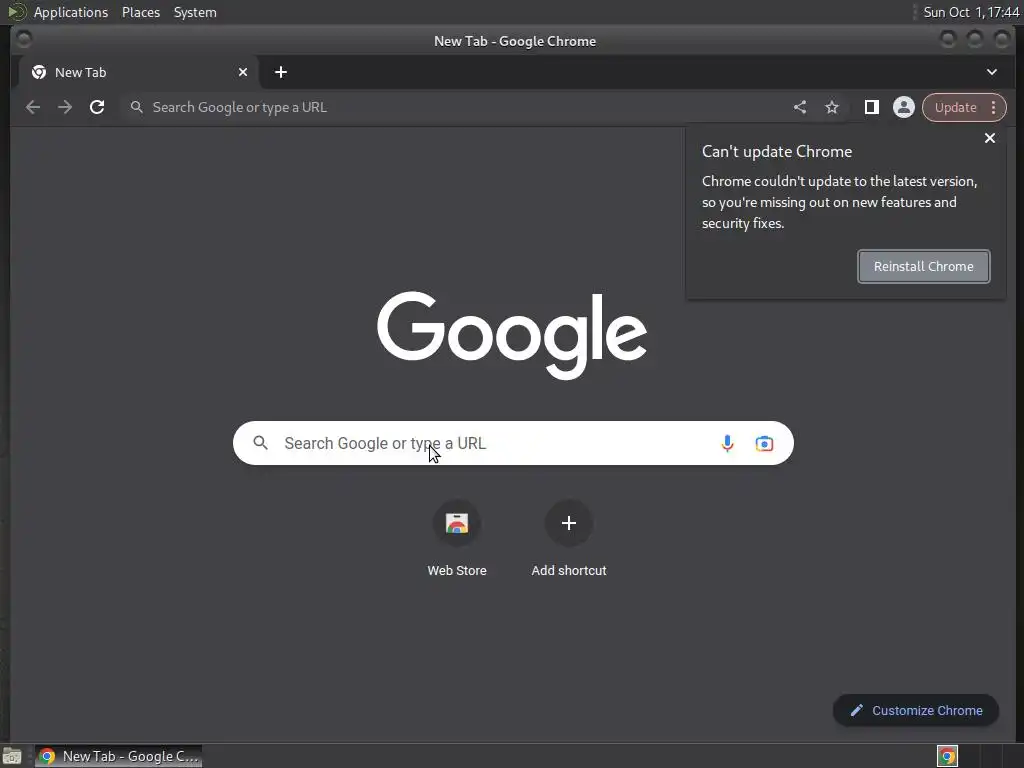Open Customize Chrome

[916, 711]
